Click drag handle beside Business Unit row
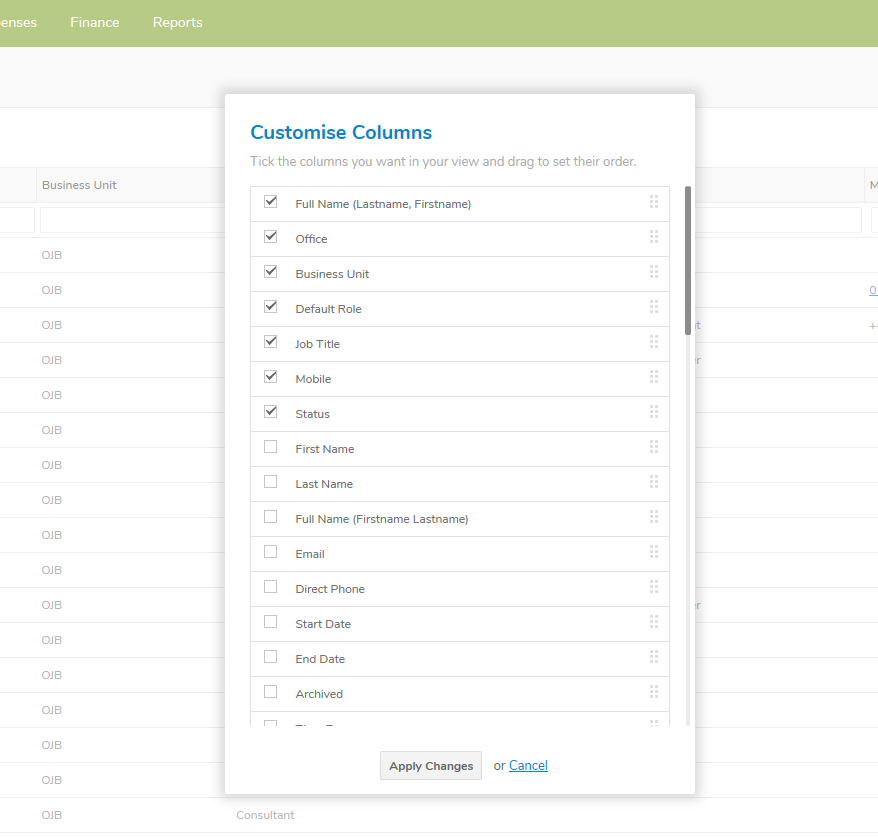This screenshot has height=838, width=878. tap(653, 272)
